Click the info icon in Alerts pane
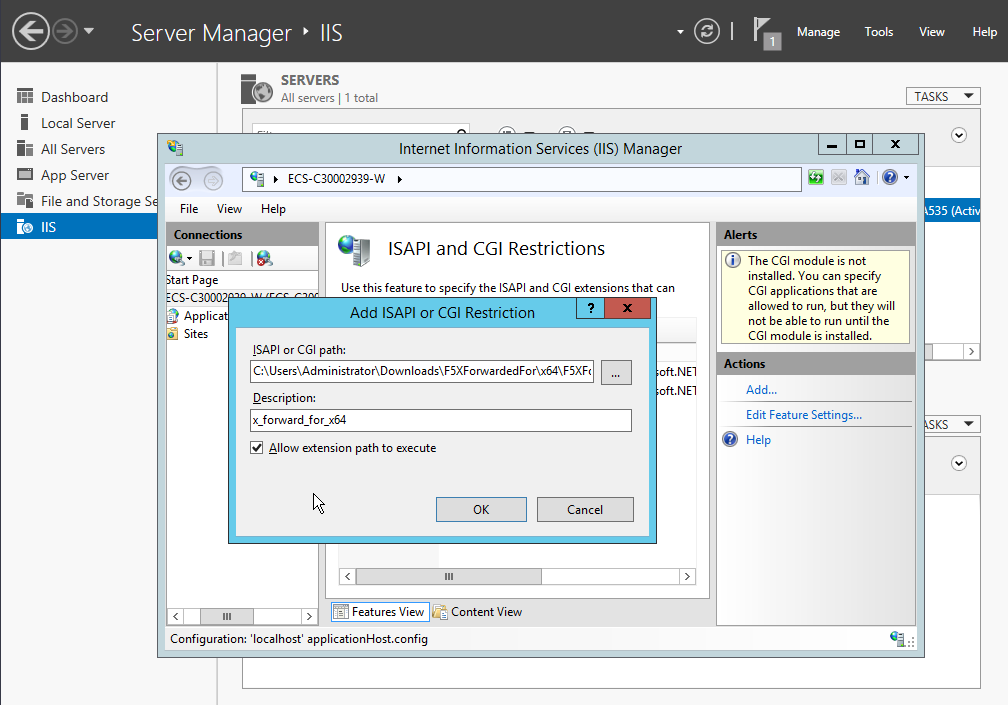Screen dimensions: 1008x705 [732, 260]
